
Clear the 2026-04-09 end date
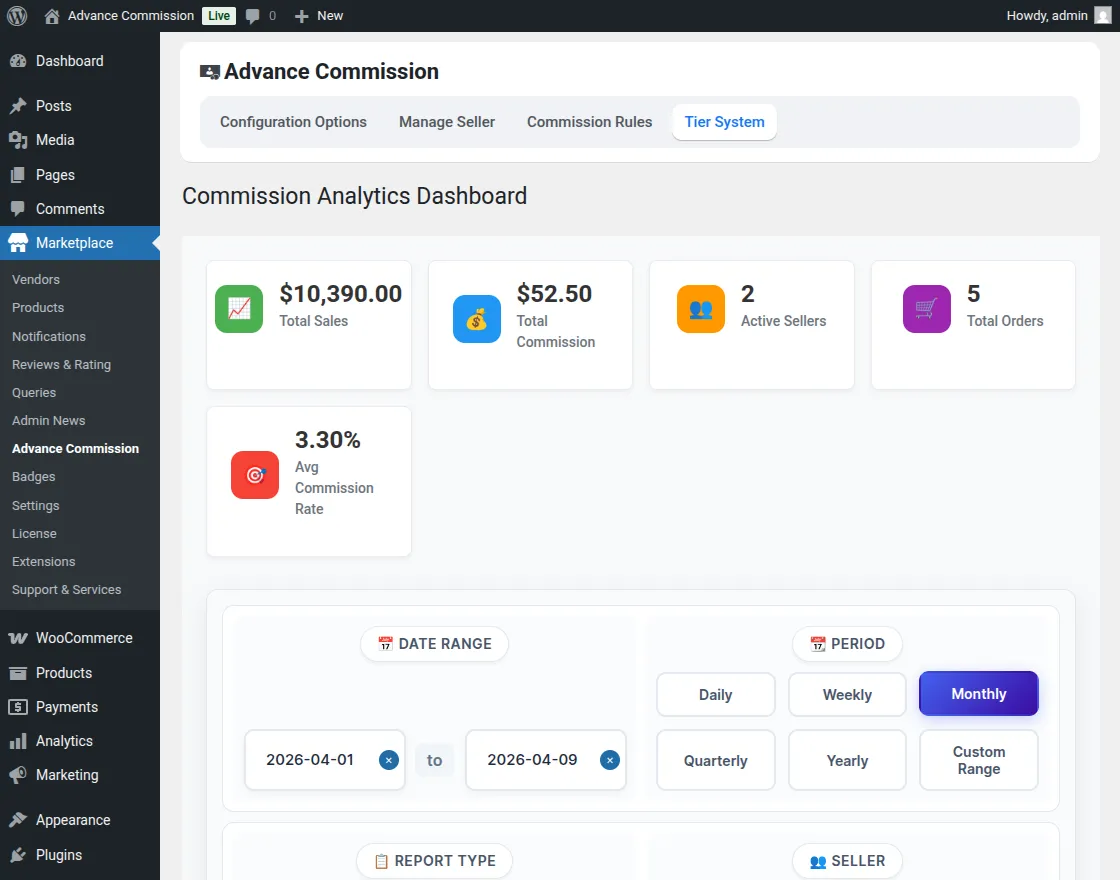pos(610,760)
